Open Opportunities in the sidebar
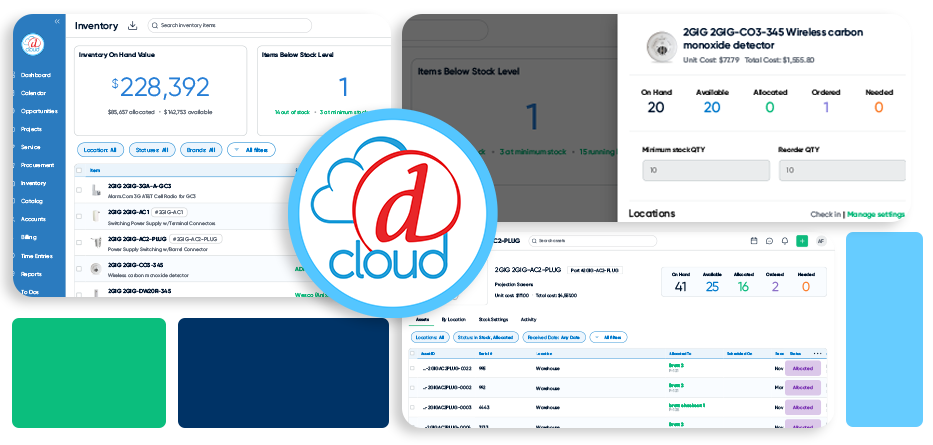The image size is (933, 445). click(x=39, y=111)
